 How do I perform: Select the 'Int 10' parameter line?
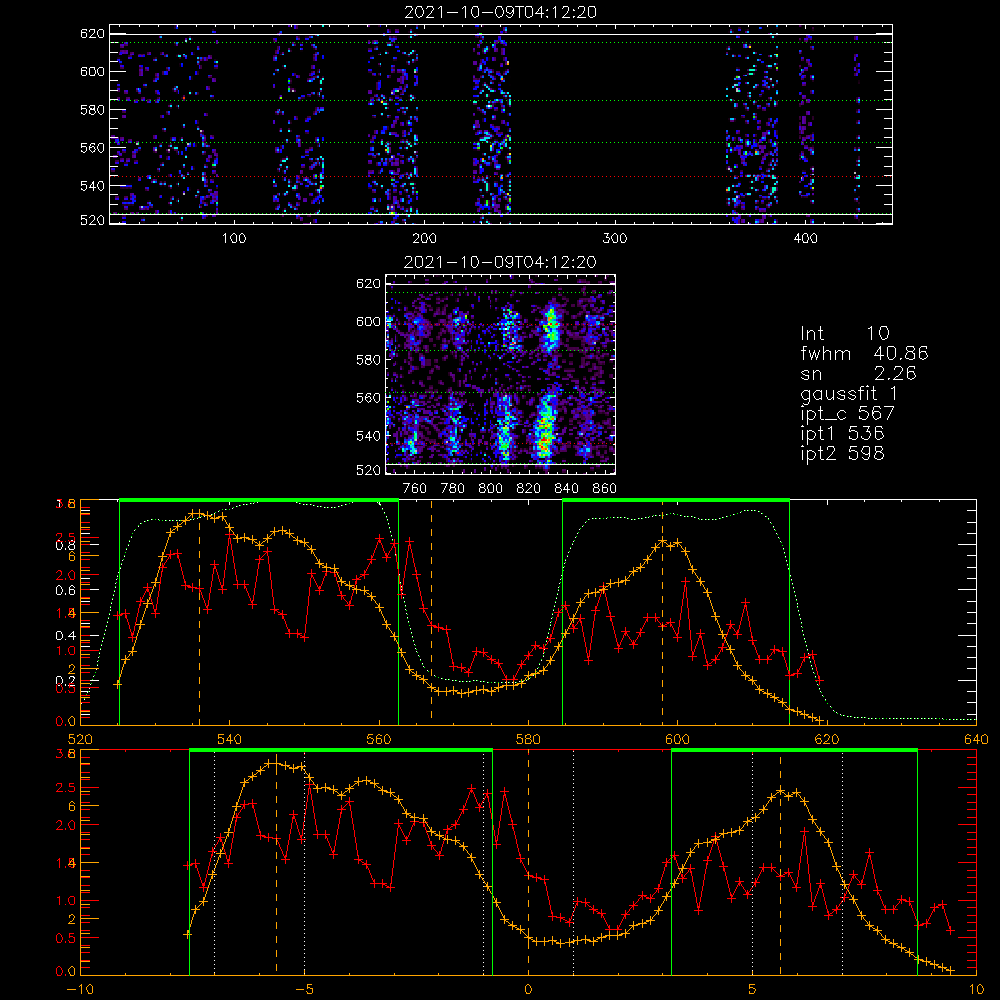click(x=845, y=333)
